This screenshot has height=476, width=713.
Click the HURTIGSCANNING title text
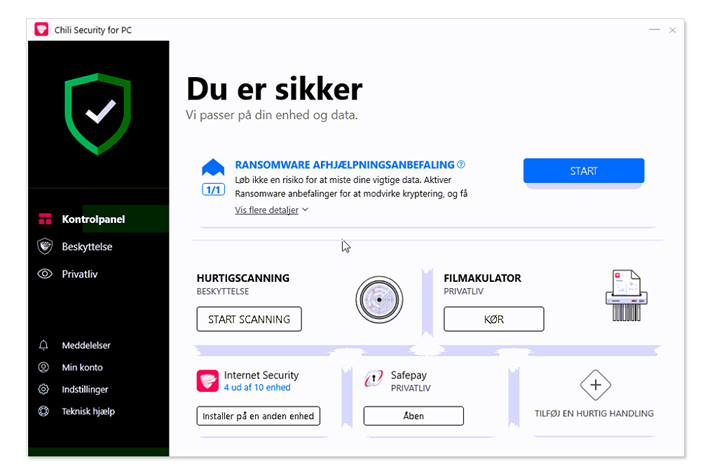(x=243, y=278)
